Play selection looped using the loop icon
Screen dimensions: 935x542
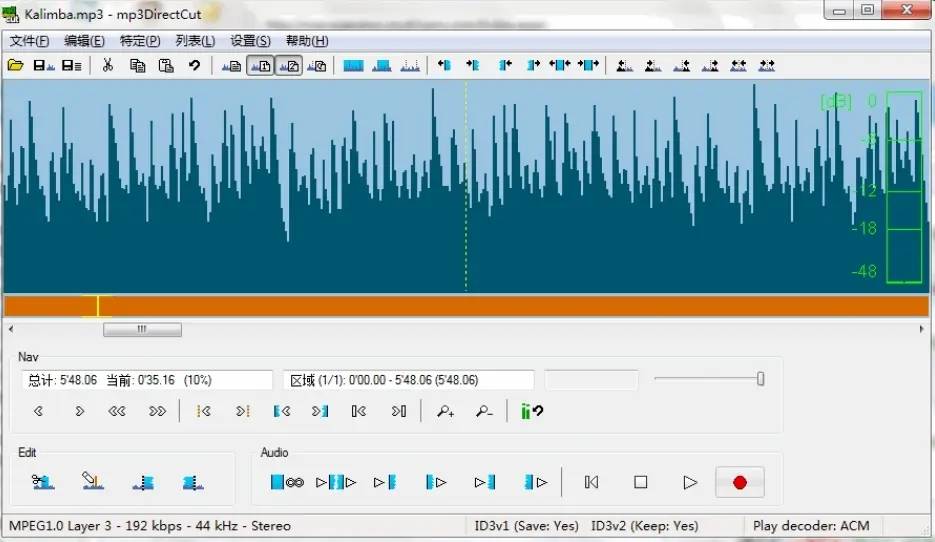[287, 482]
